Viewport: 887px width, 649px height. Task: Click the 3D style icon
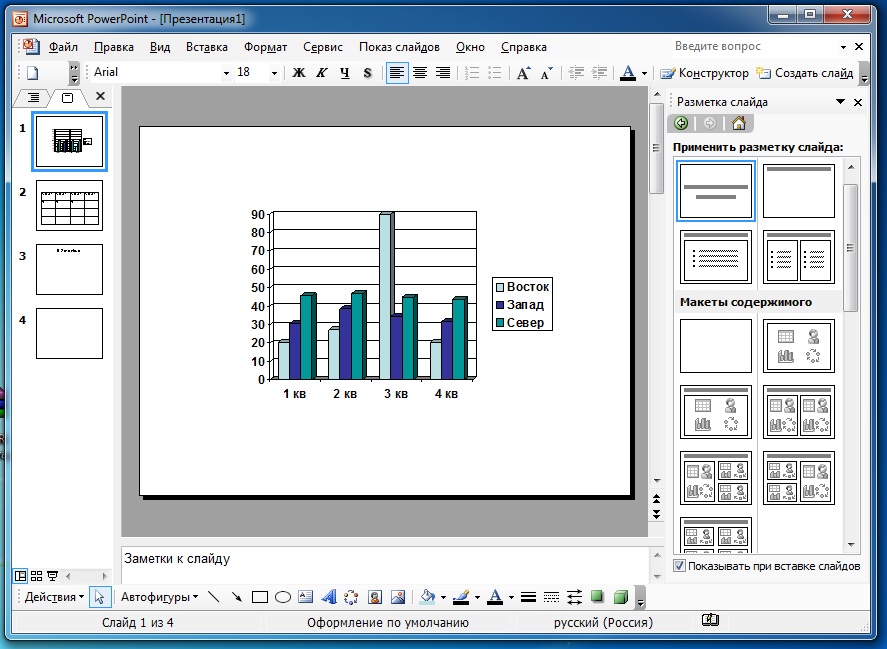pyautogui.click(x=620, y=597)
